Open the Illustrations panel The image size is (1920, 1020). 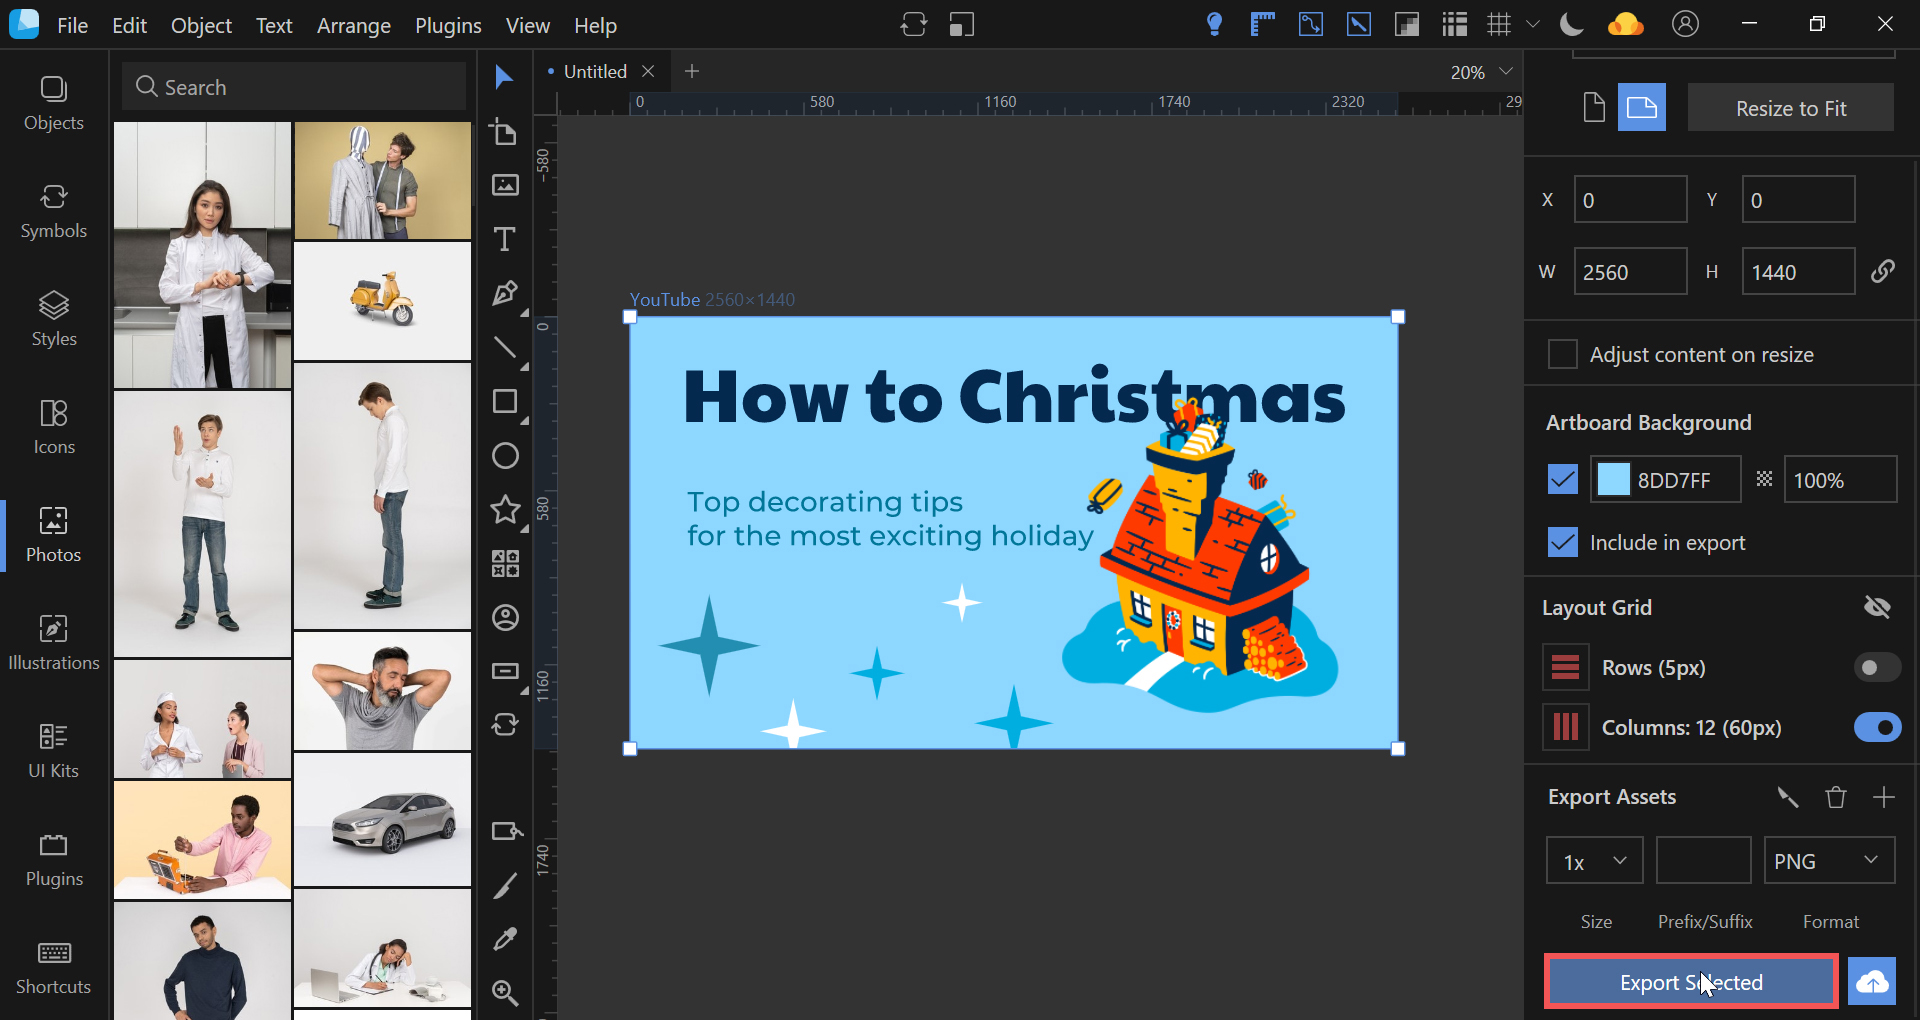54,642
